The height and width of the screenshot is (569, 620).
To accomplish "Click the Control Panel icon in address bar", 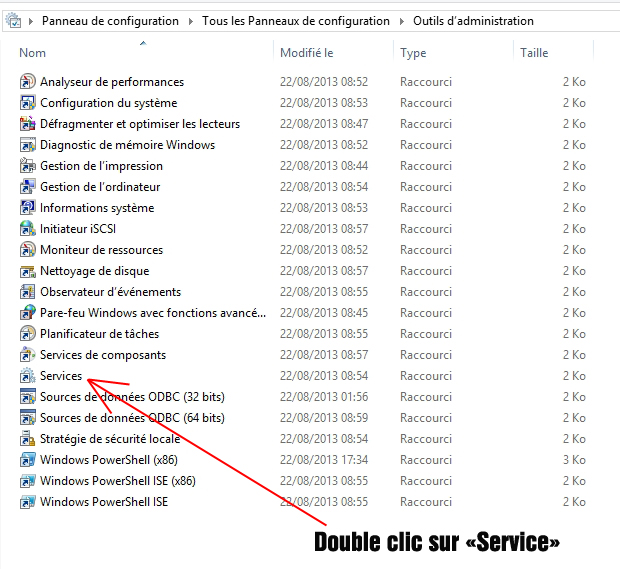I will 13,20.
